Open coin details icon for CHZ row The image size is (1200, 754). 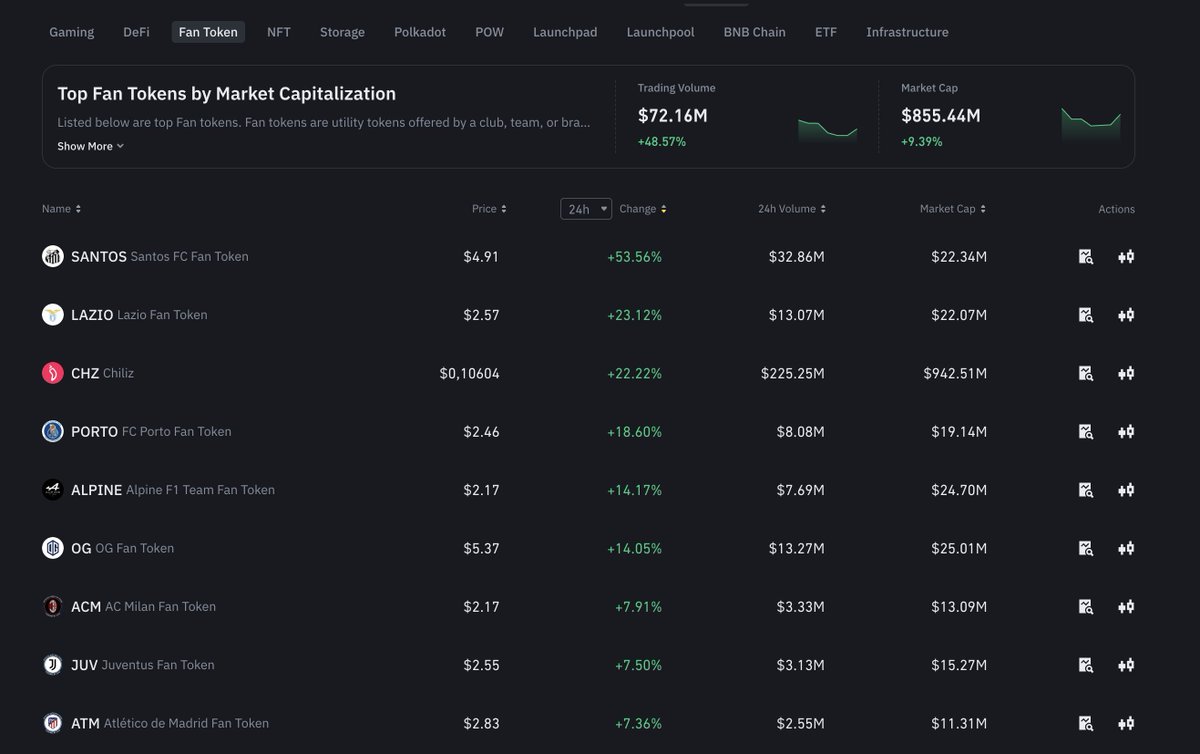coord(1086,373)
